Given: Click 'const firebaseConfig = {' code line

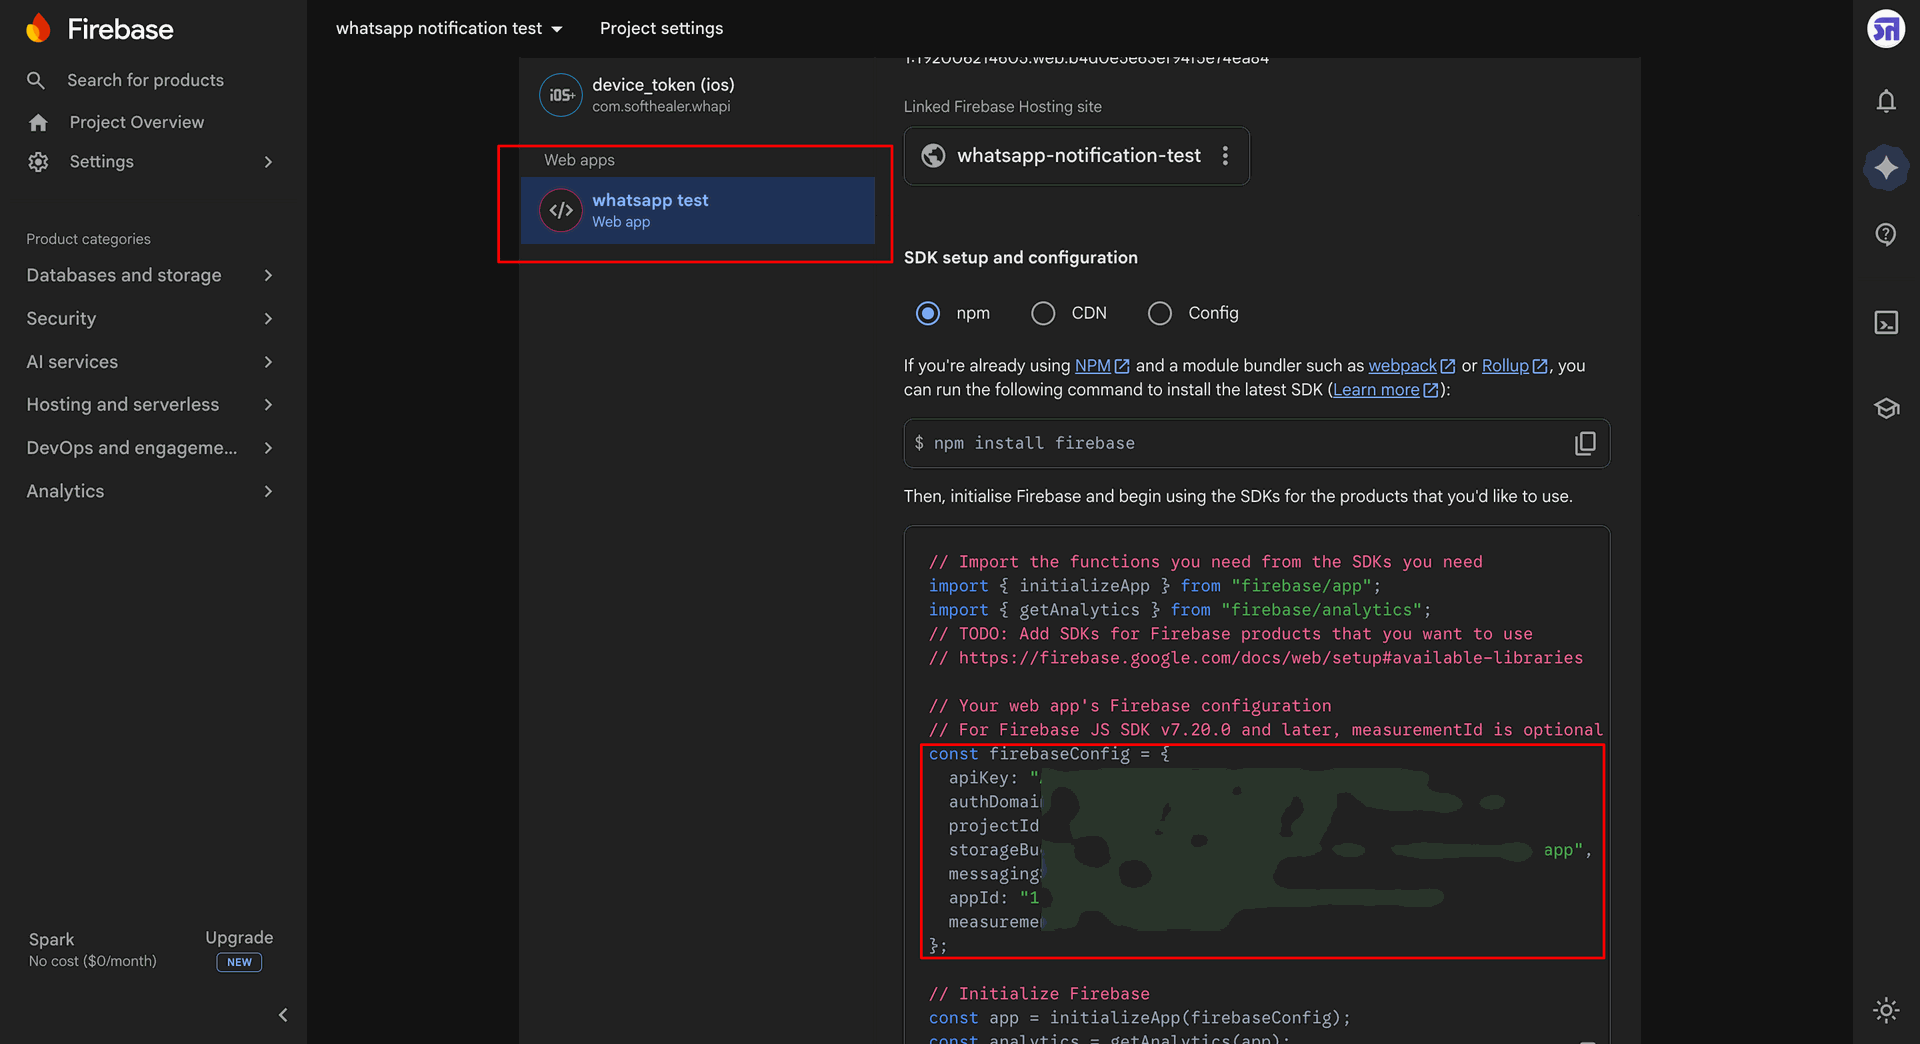Looking at the screenshot, I should coord(1049,754).
